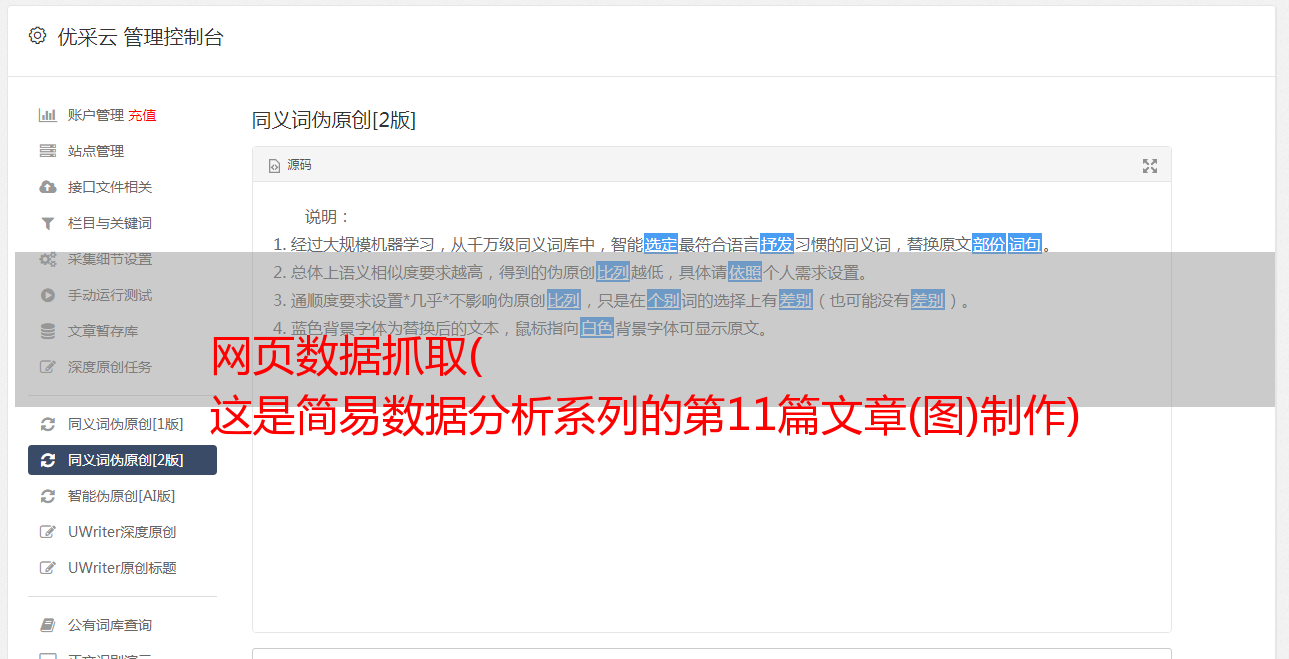1289x659 pixels.
Task: Click highlighted word 抒发 in line one
Action: 777,244
